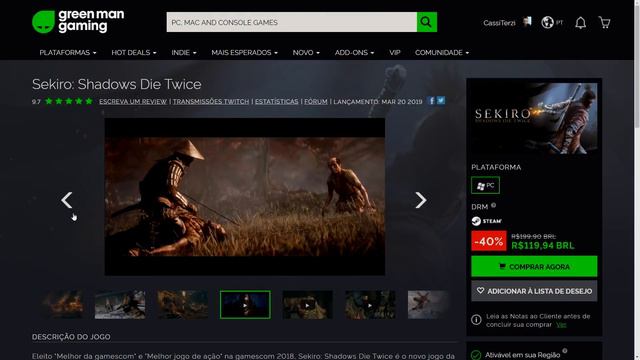
Task: Open the shopping cart
Action: click(x=604, y=22)
